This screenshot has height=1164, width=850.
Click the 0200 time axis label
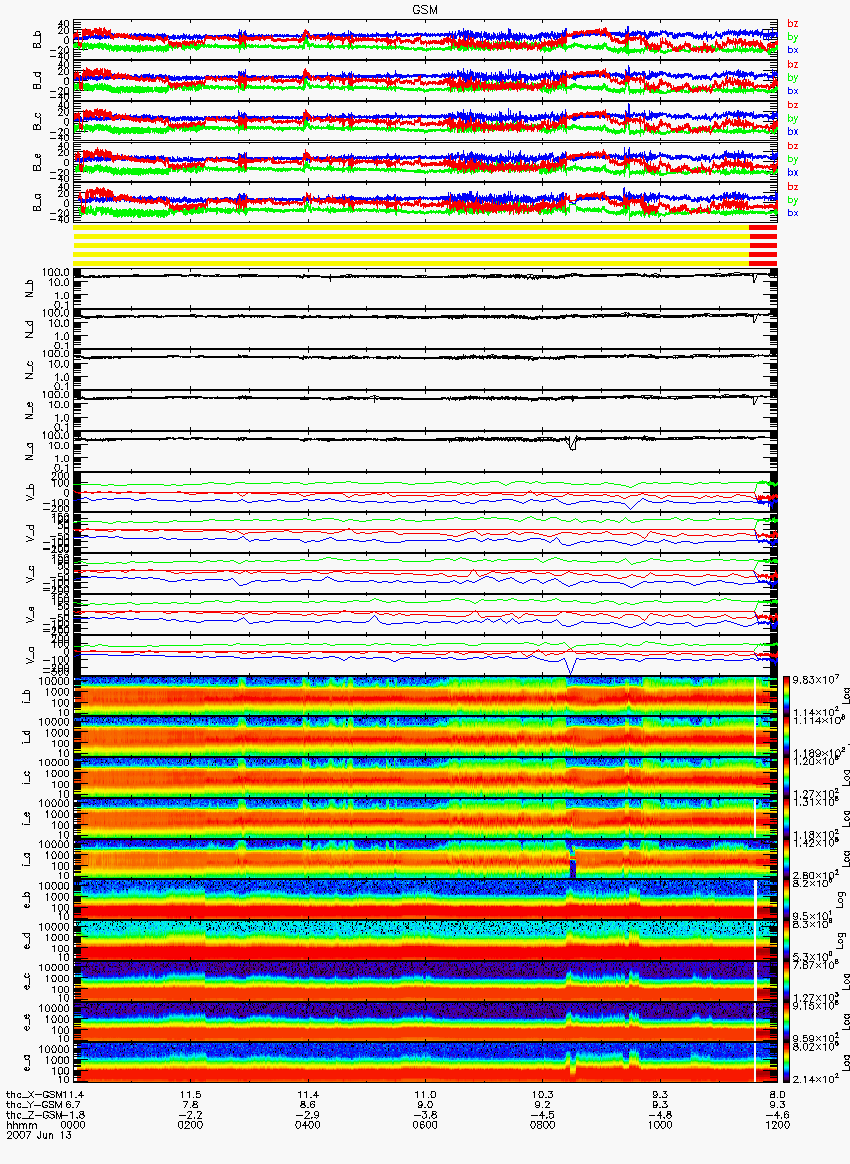[x=191, y=1125]
